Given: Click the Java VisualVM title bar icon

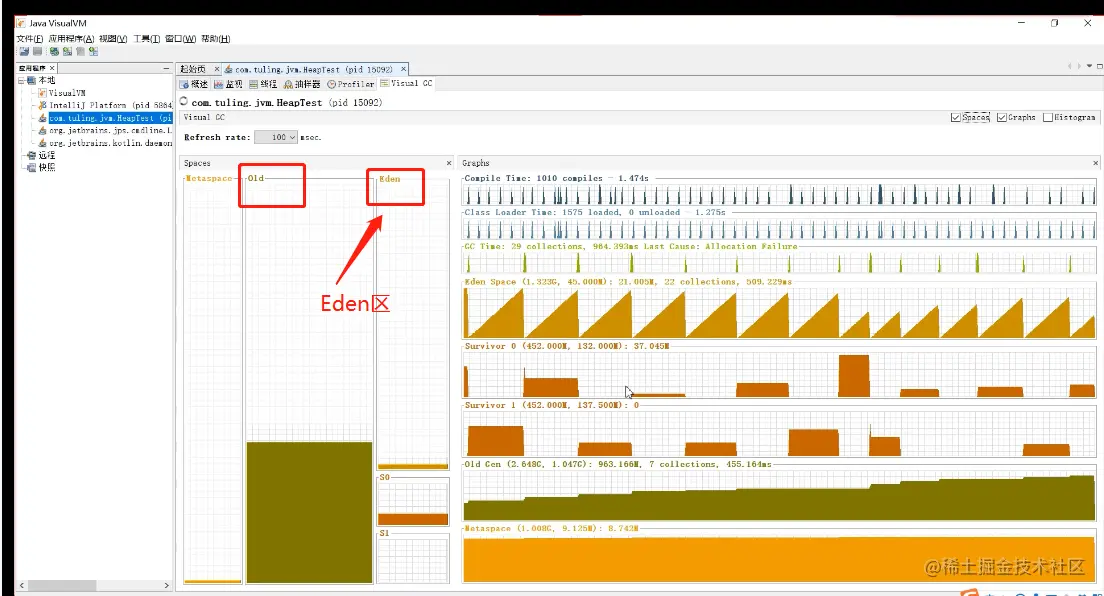Looking at the screenshot, I should coord(21,23).
